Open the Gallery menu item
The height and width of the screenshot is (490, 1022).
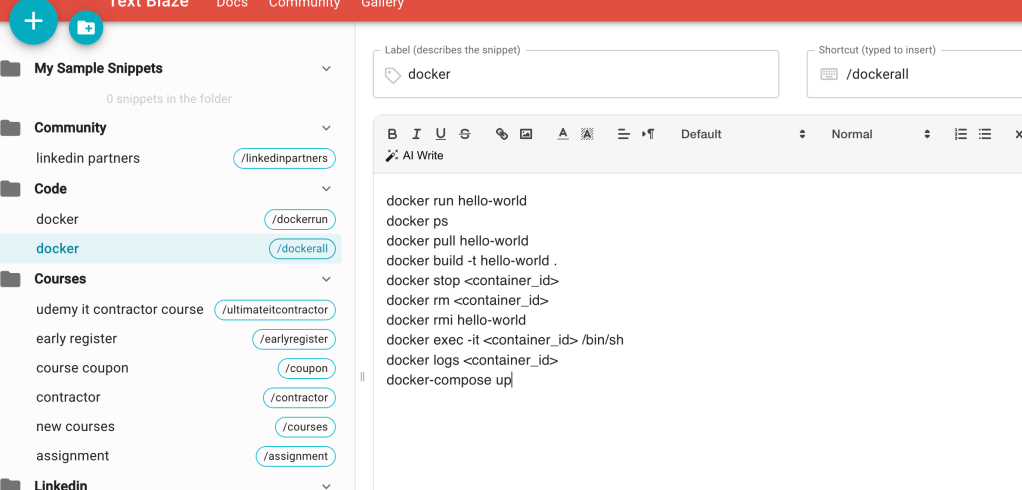click(x=383, y=4)
